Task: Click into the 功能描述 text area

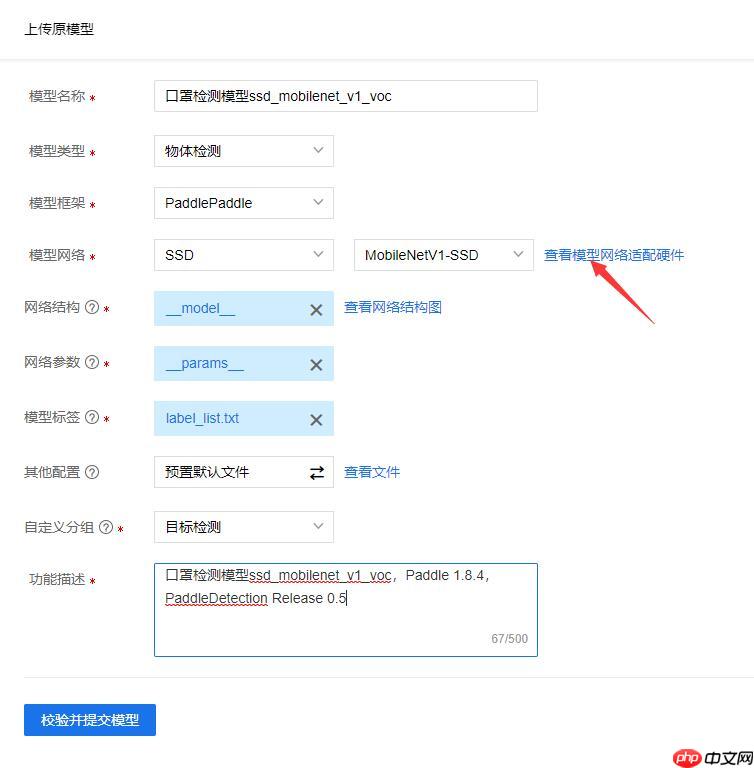Action: 345,620
